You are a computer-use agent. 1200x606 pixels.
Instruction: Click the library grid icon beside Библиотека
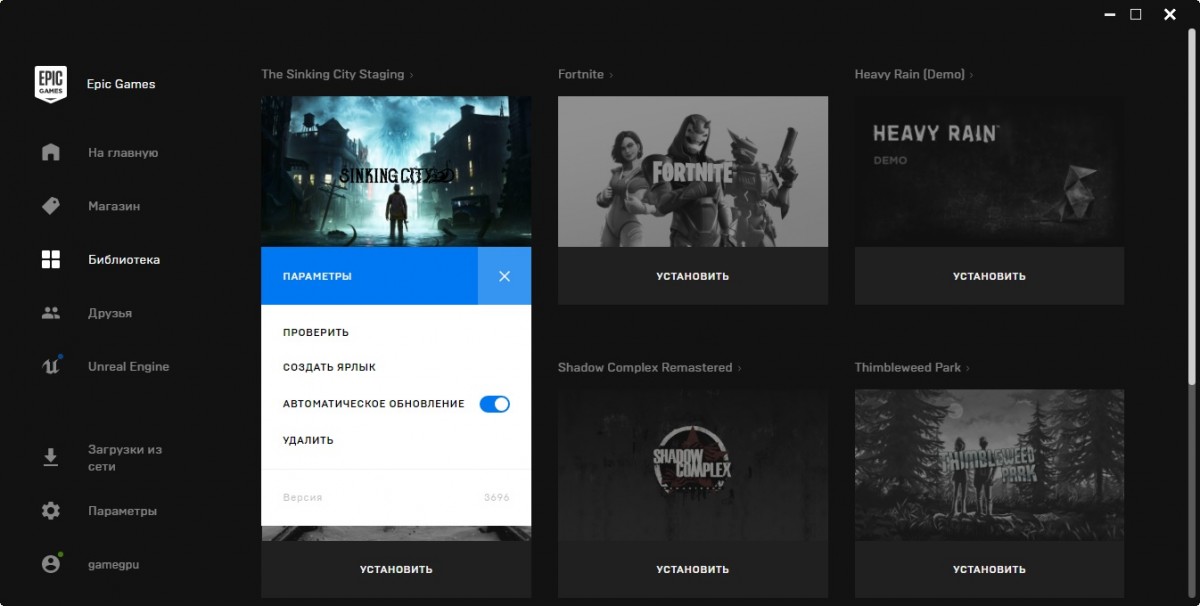pyautogui.click(x=51, y=260)
